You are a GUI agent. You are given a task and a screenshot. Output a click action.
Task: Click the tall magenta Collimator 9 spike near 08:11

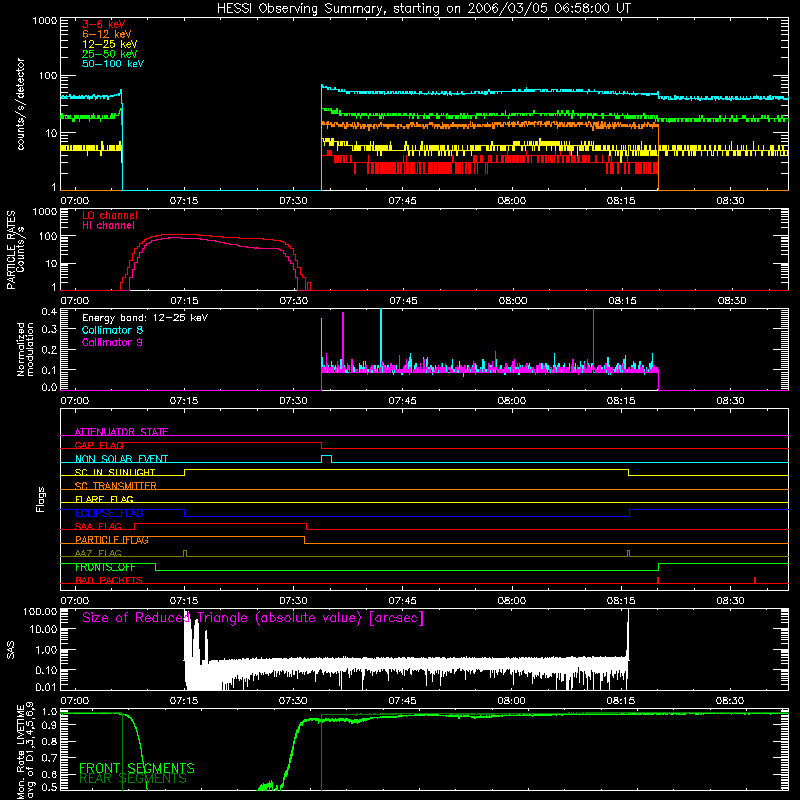(593, 337)
